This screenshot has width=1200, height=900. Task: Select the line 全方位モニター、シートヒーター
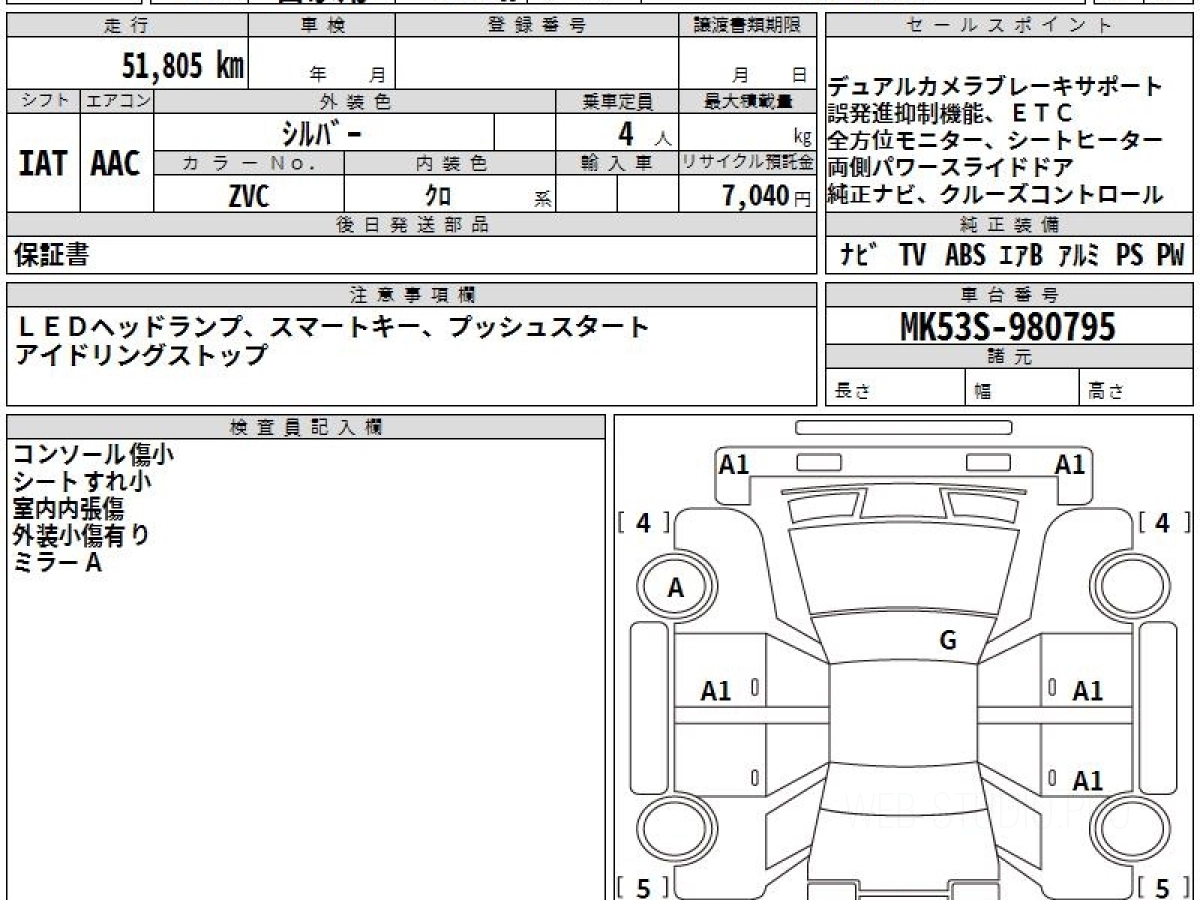pyautogui.click(x=996, y=140)
